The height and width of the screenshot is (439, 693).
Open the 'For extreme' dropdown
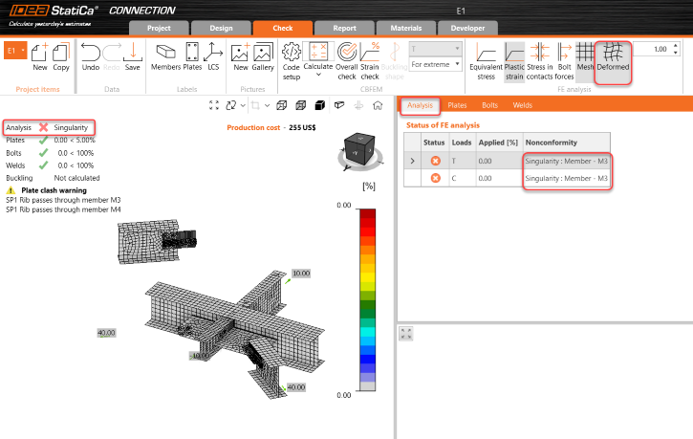(x=435, y=64)
